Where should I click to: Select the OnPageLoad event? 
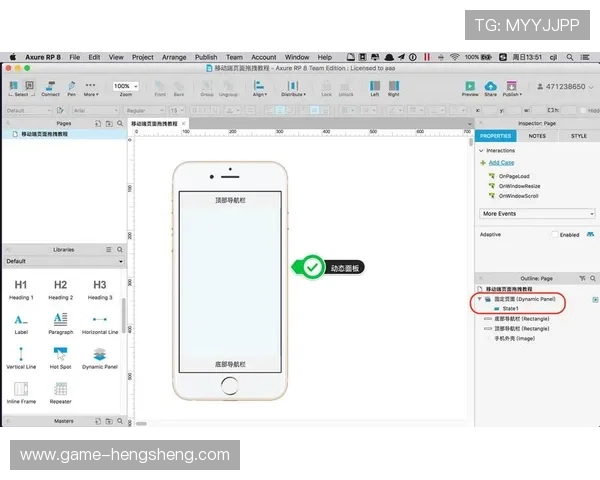click(x=514, y=176)
